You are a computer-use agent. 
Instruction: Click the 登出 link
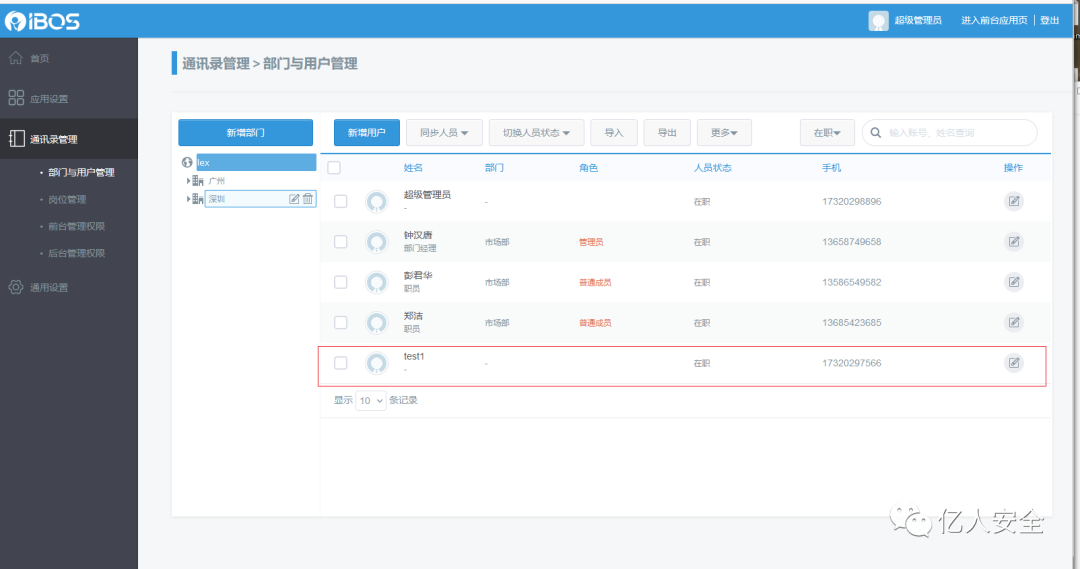click(1050, 21)
